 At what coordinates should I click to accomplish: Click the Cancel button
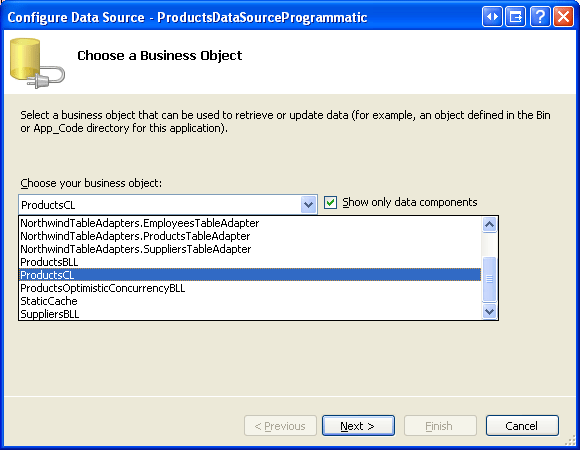click(522, 426)
